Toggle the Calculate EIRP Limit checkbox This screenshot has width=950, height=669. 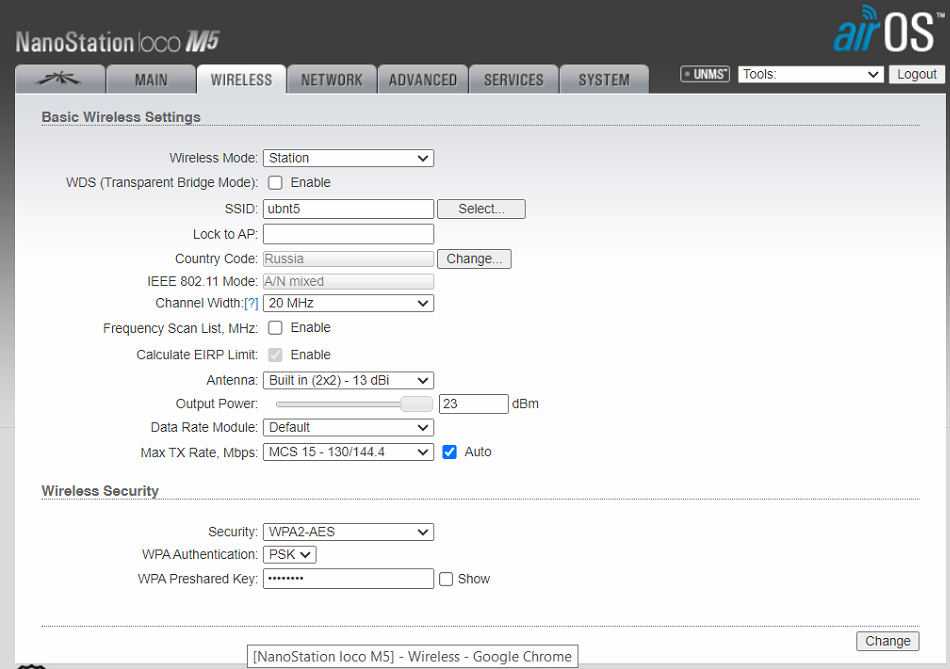tap(275, 355)
